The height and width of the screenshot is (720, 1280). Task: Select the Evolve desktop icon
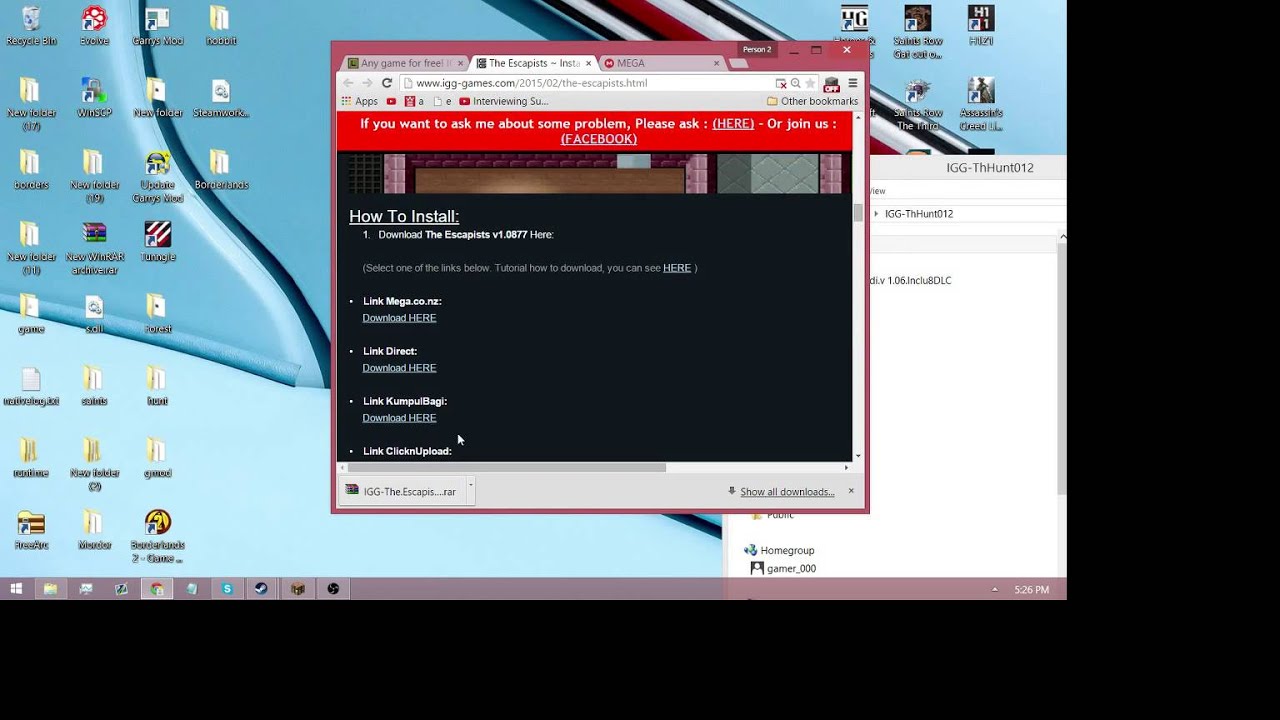click(x=94, y=26)
